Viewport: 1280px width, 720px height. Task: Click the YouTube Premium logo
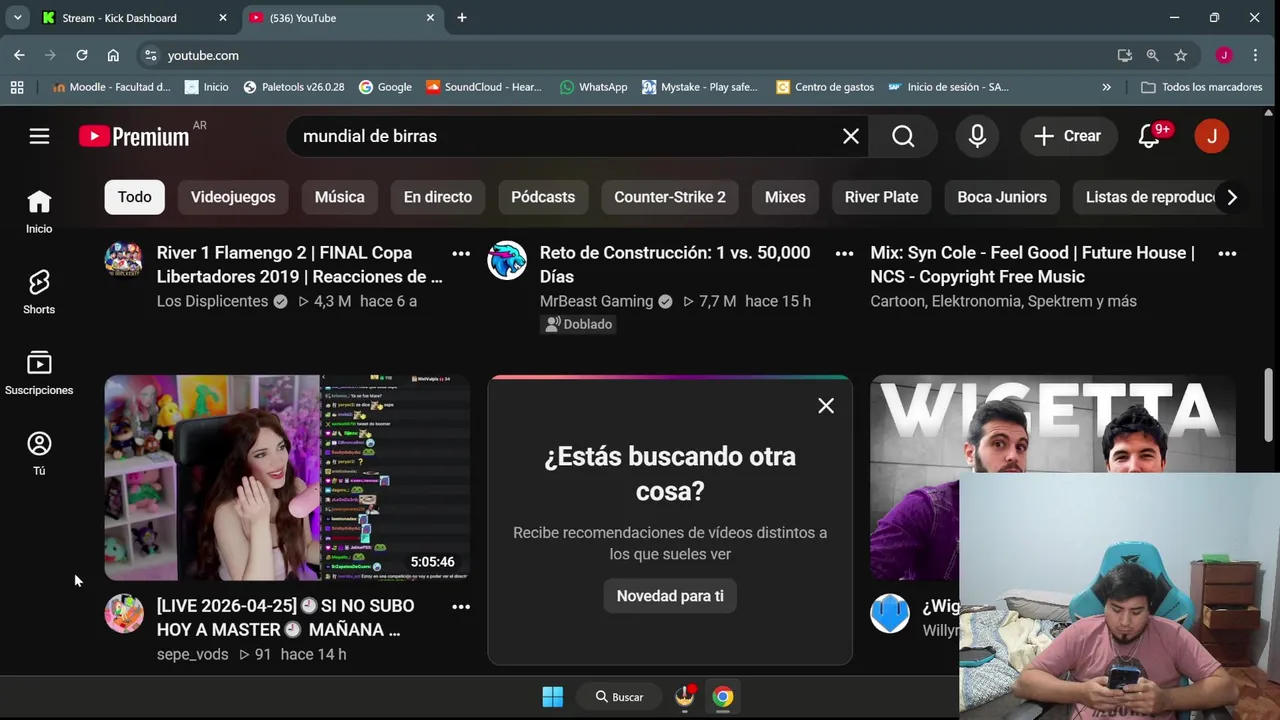click(x=134, y=136)
